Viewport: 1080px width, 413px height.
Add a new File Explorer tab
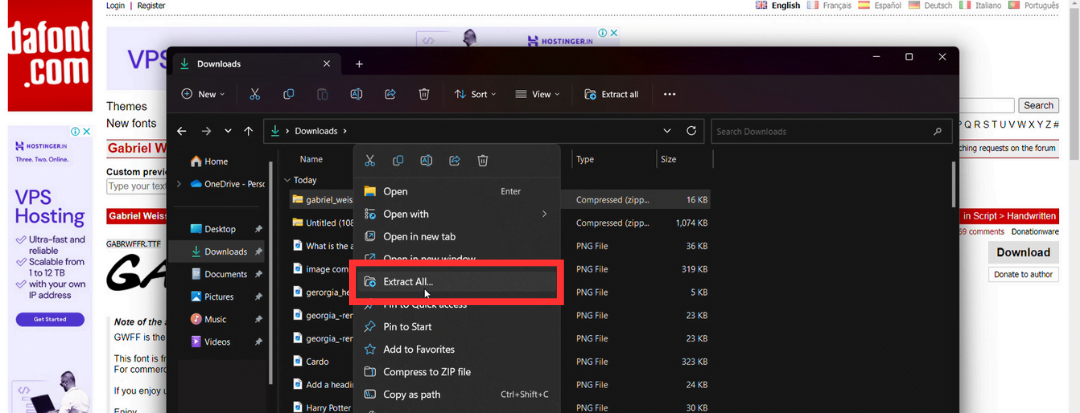point(359,64)
